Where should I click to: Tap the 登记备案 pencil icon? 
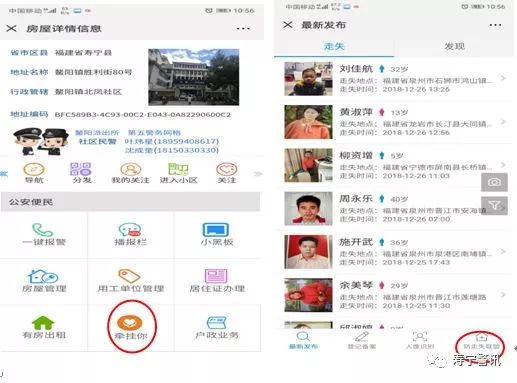point(362,336)
